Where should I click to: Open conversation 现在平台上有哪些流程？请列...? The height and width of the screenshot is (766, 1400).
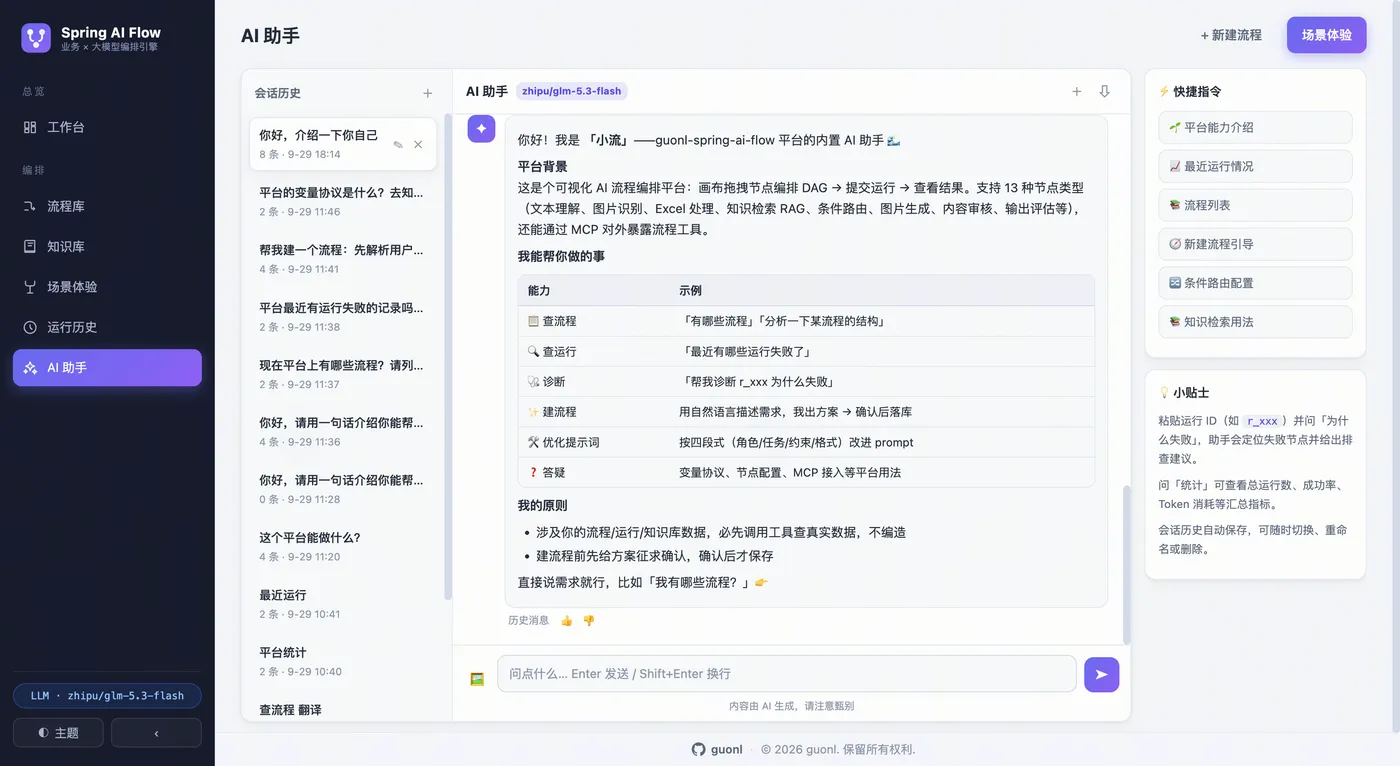[x=343, y=374]
